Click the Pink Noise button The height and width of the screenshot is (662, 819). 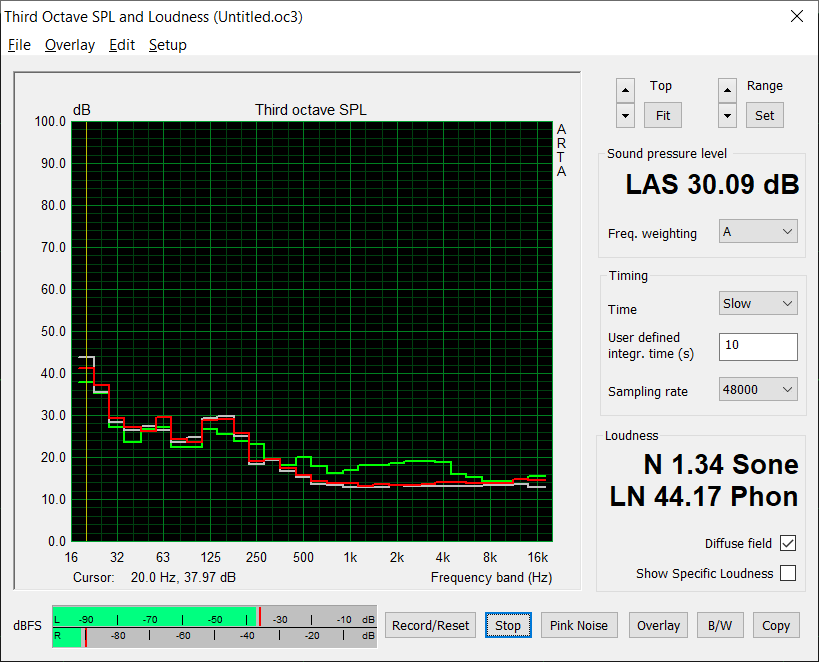coord(579,625)
